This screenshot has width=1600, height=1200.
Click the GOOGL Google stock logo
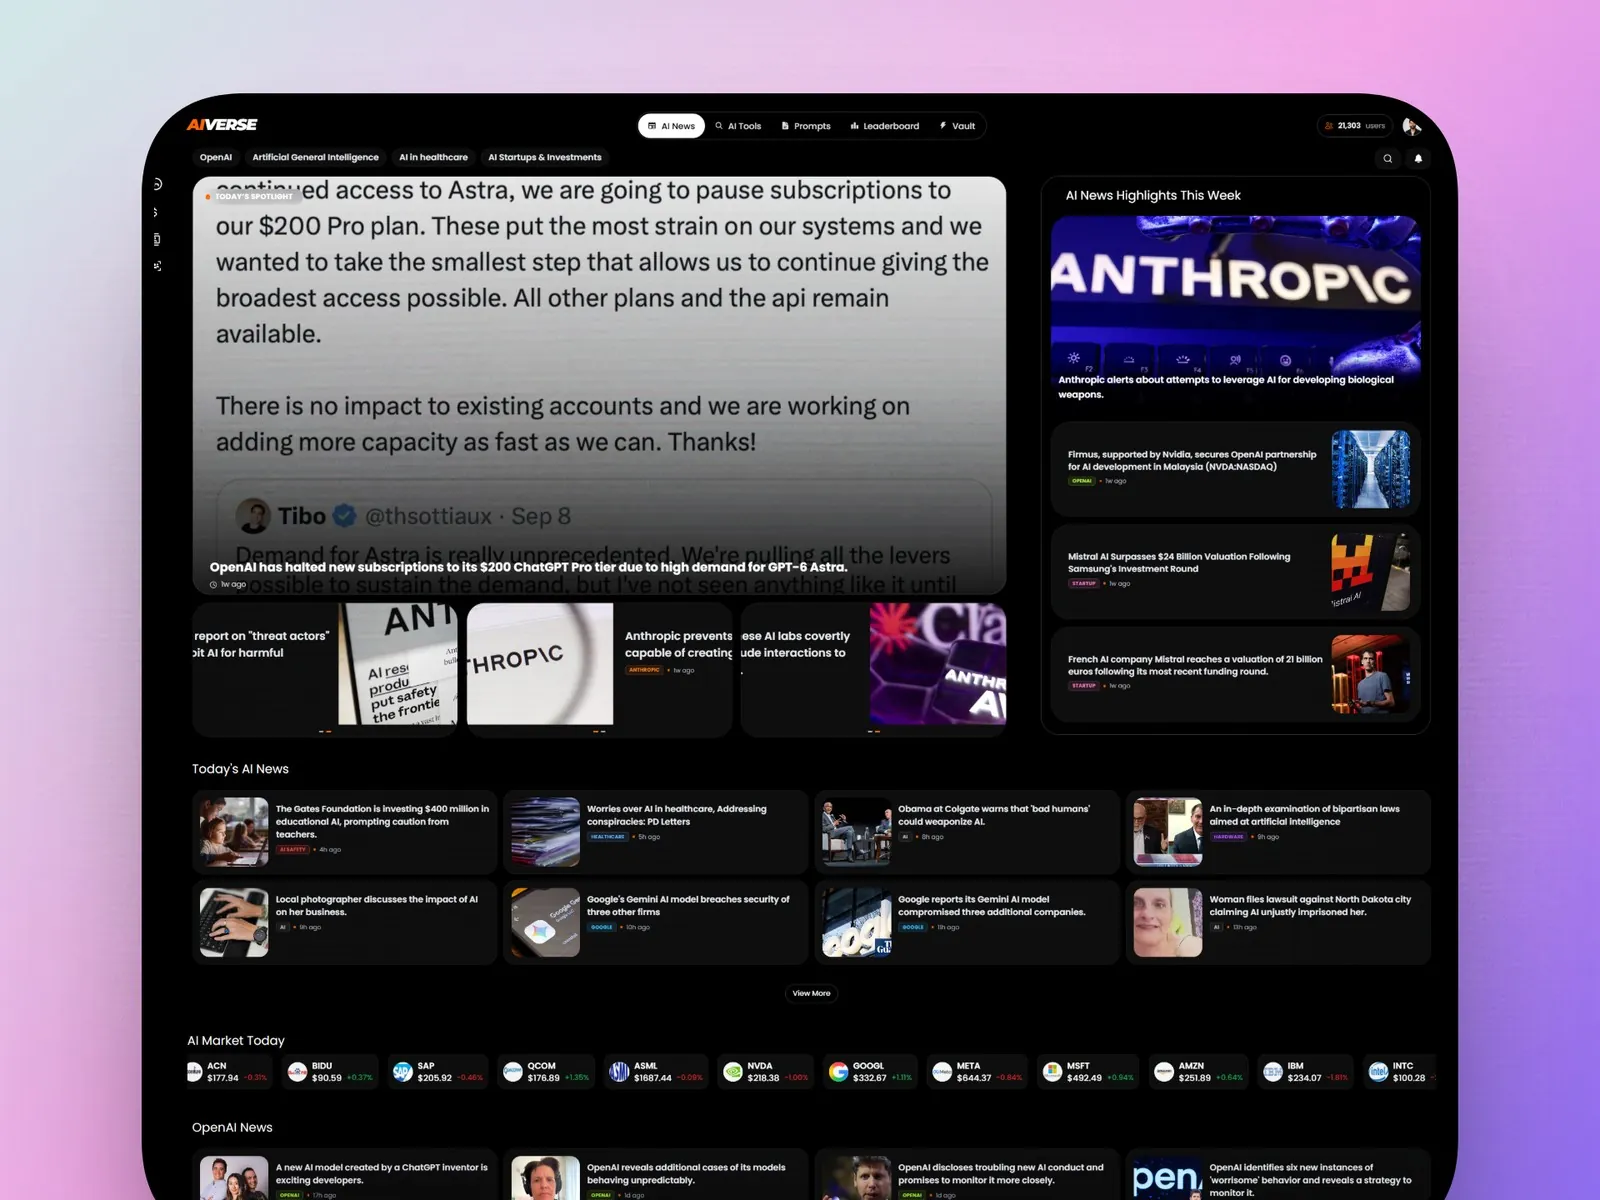838,1072
